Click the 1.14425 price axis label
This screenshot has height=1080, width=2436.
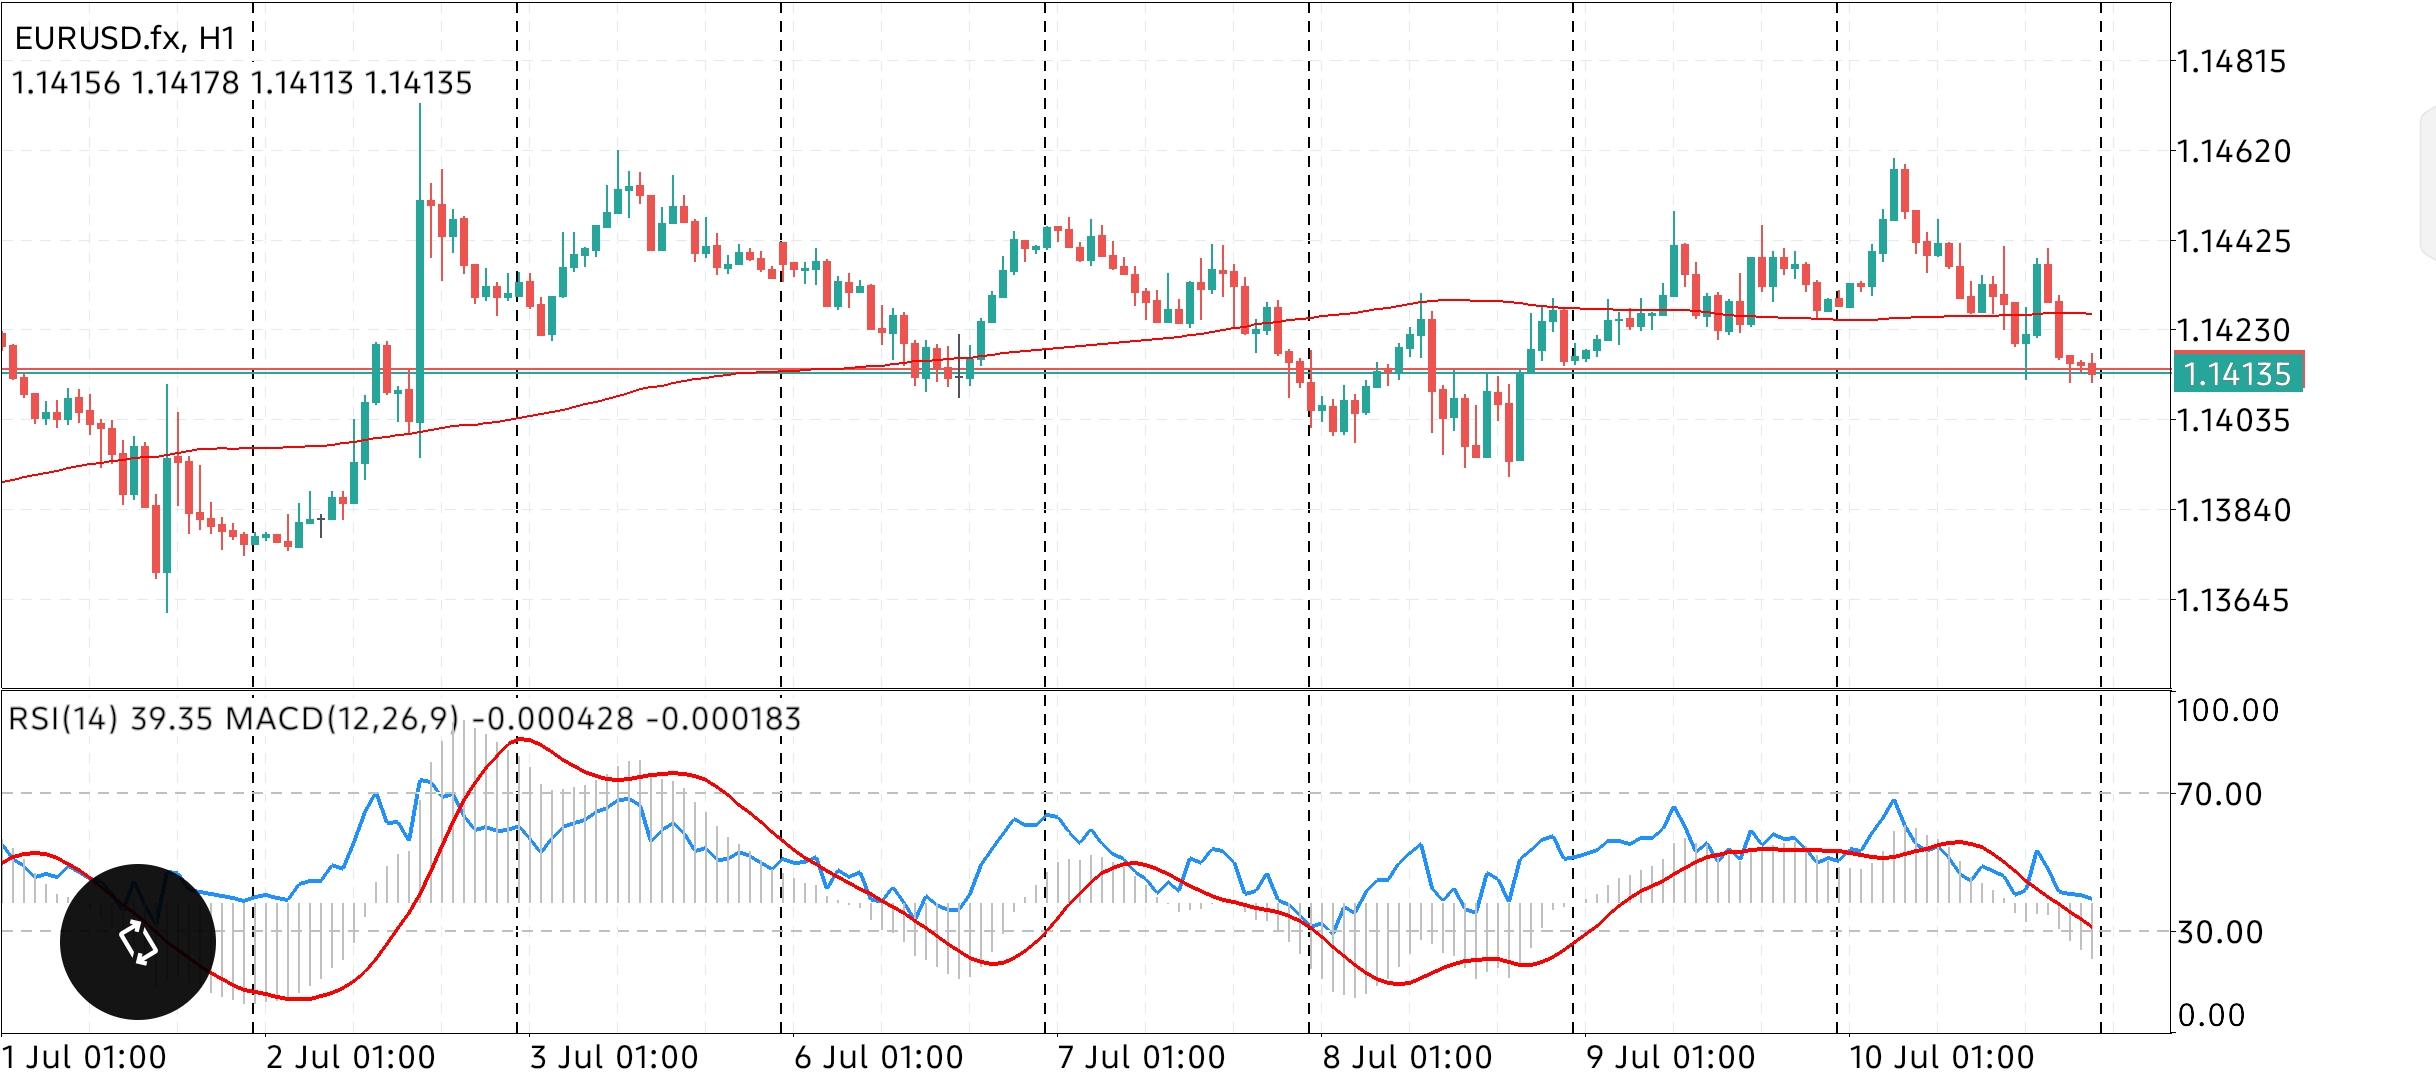(2234, 241)
